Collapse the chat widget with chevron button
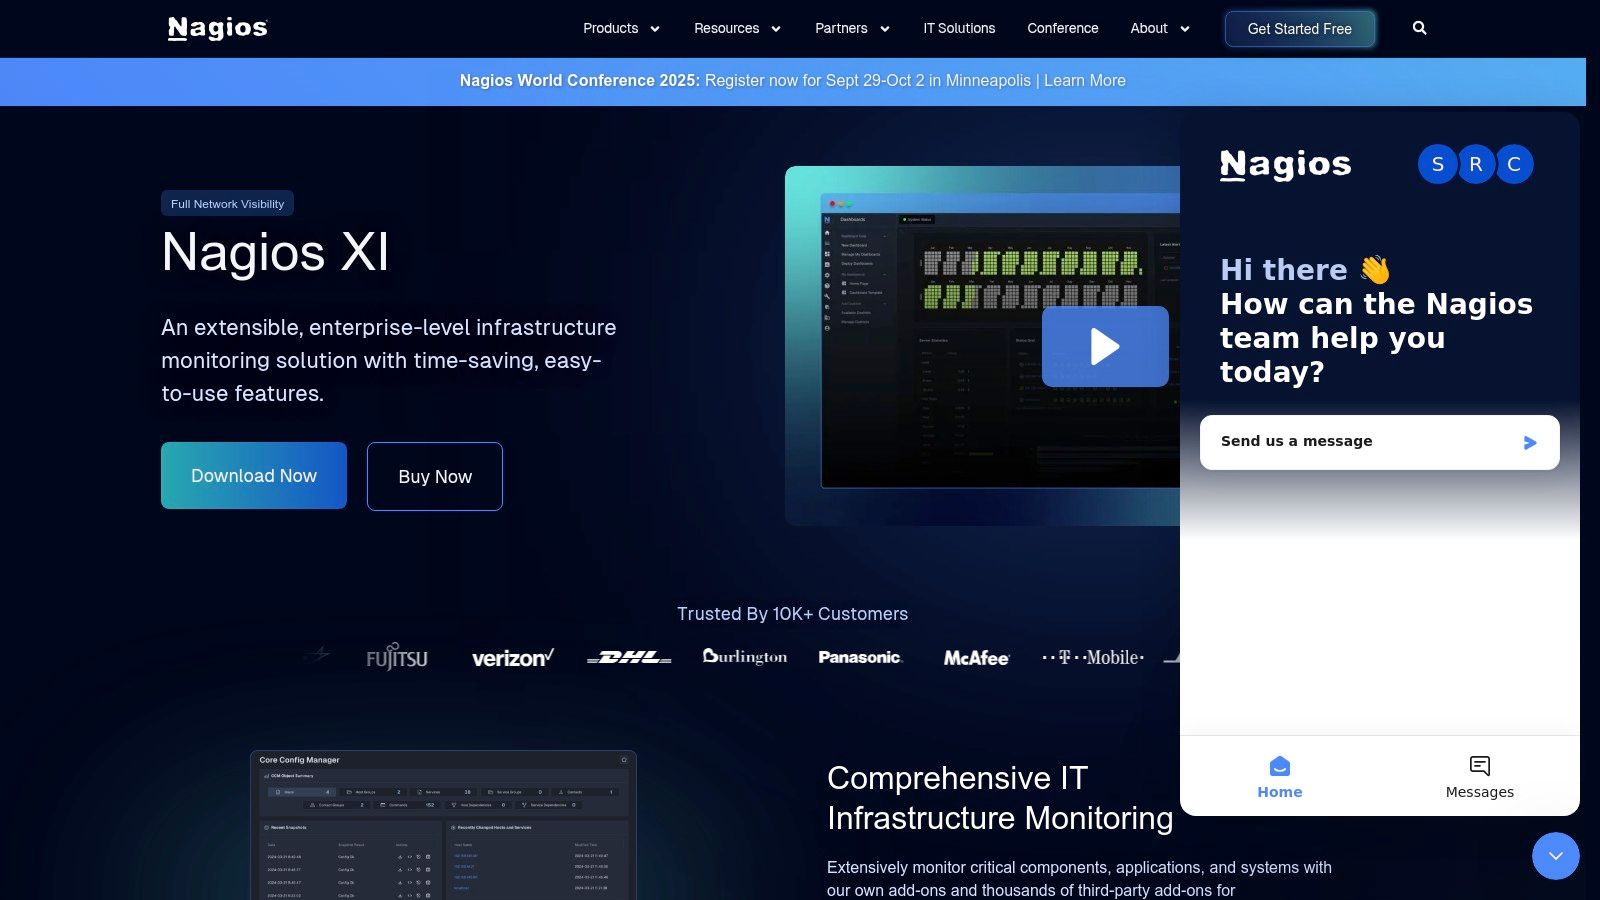The width and height of the screenshot is (1600, 900). point(1555,856)
